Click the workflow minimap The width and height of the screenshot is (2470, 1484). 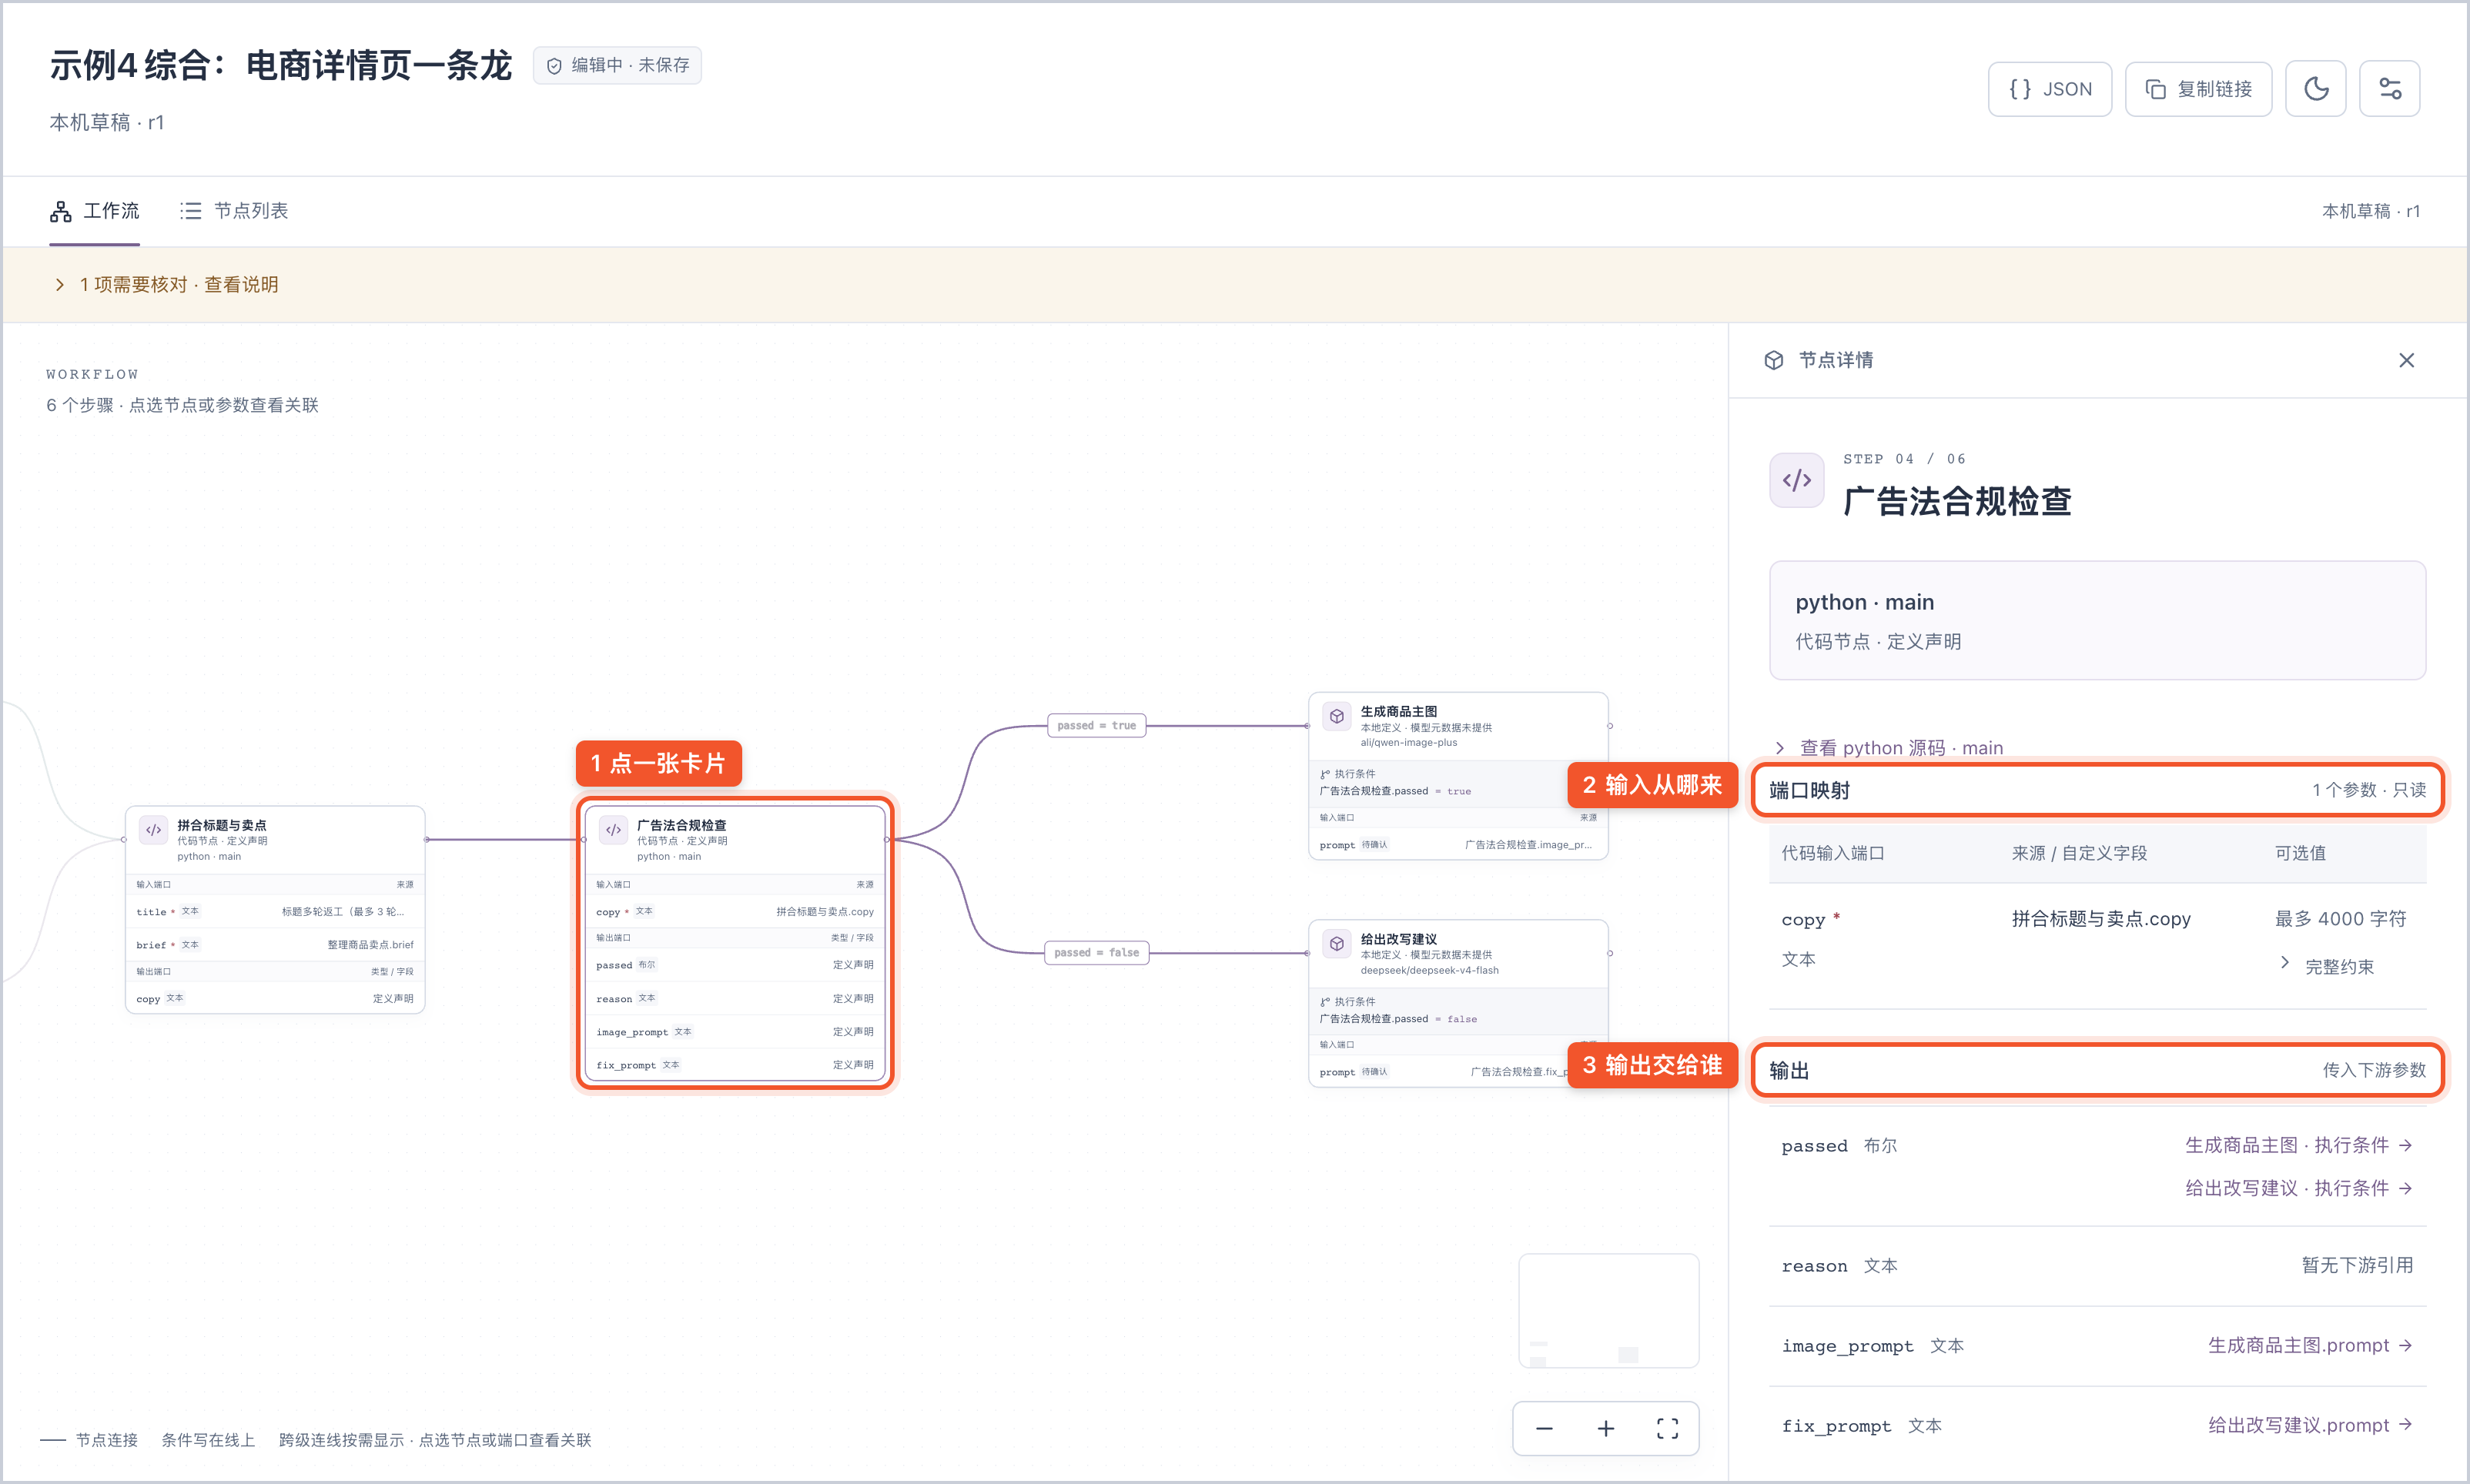coord(1608,1310)
